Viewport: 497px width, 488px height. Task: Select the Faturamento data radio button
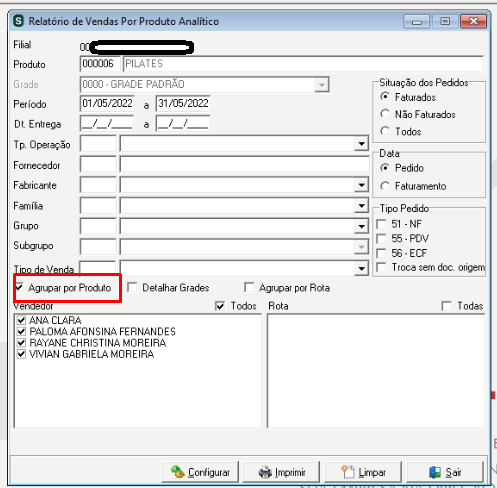click(385, 186)
